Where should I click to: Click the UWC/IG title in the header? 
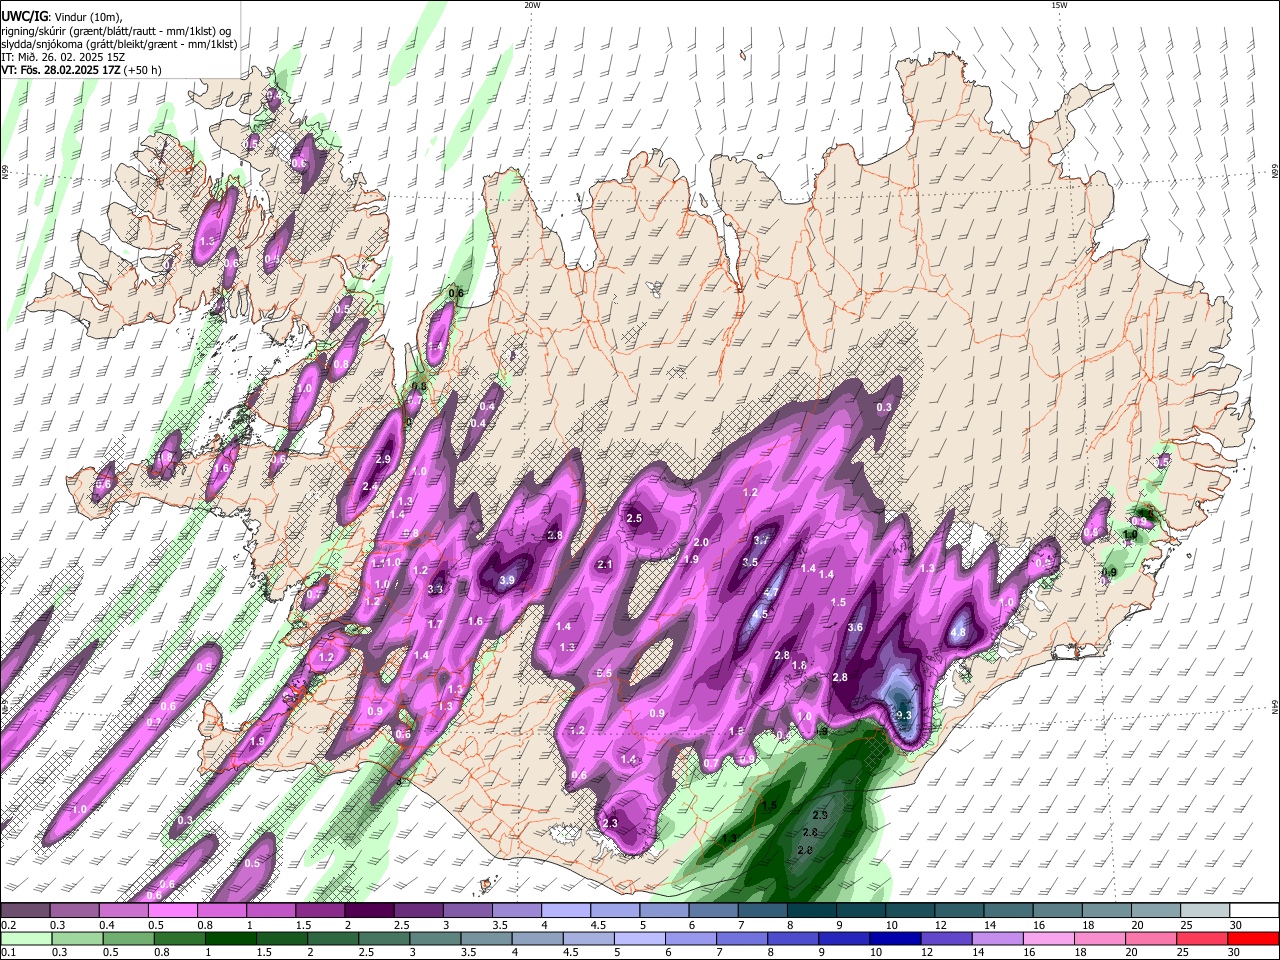tap(24, 16)
